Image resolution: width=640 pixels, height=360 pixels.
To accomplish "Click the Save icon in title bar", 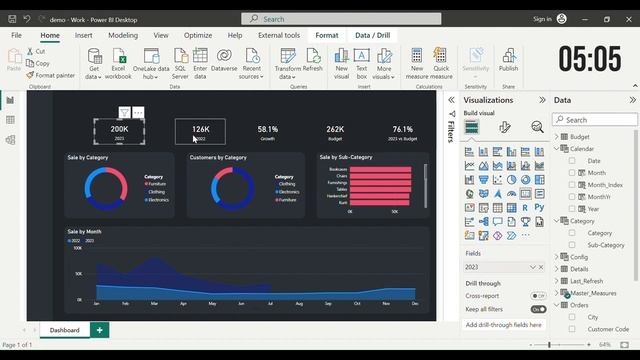I will pyautogui.click(x=12, y=19).
